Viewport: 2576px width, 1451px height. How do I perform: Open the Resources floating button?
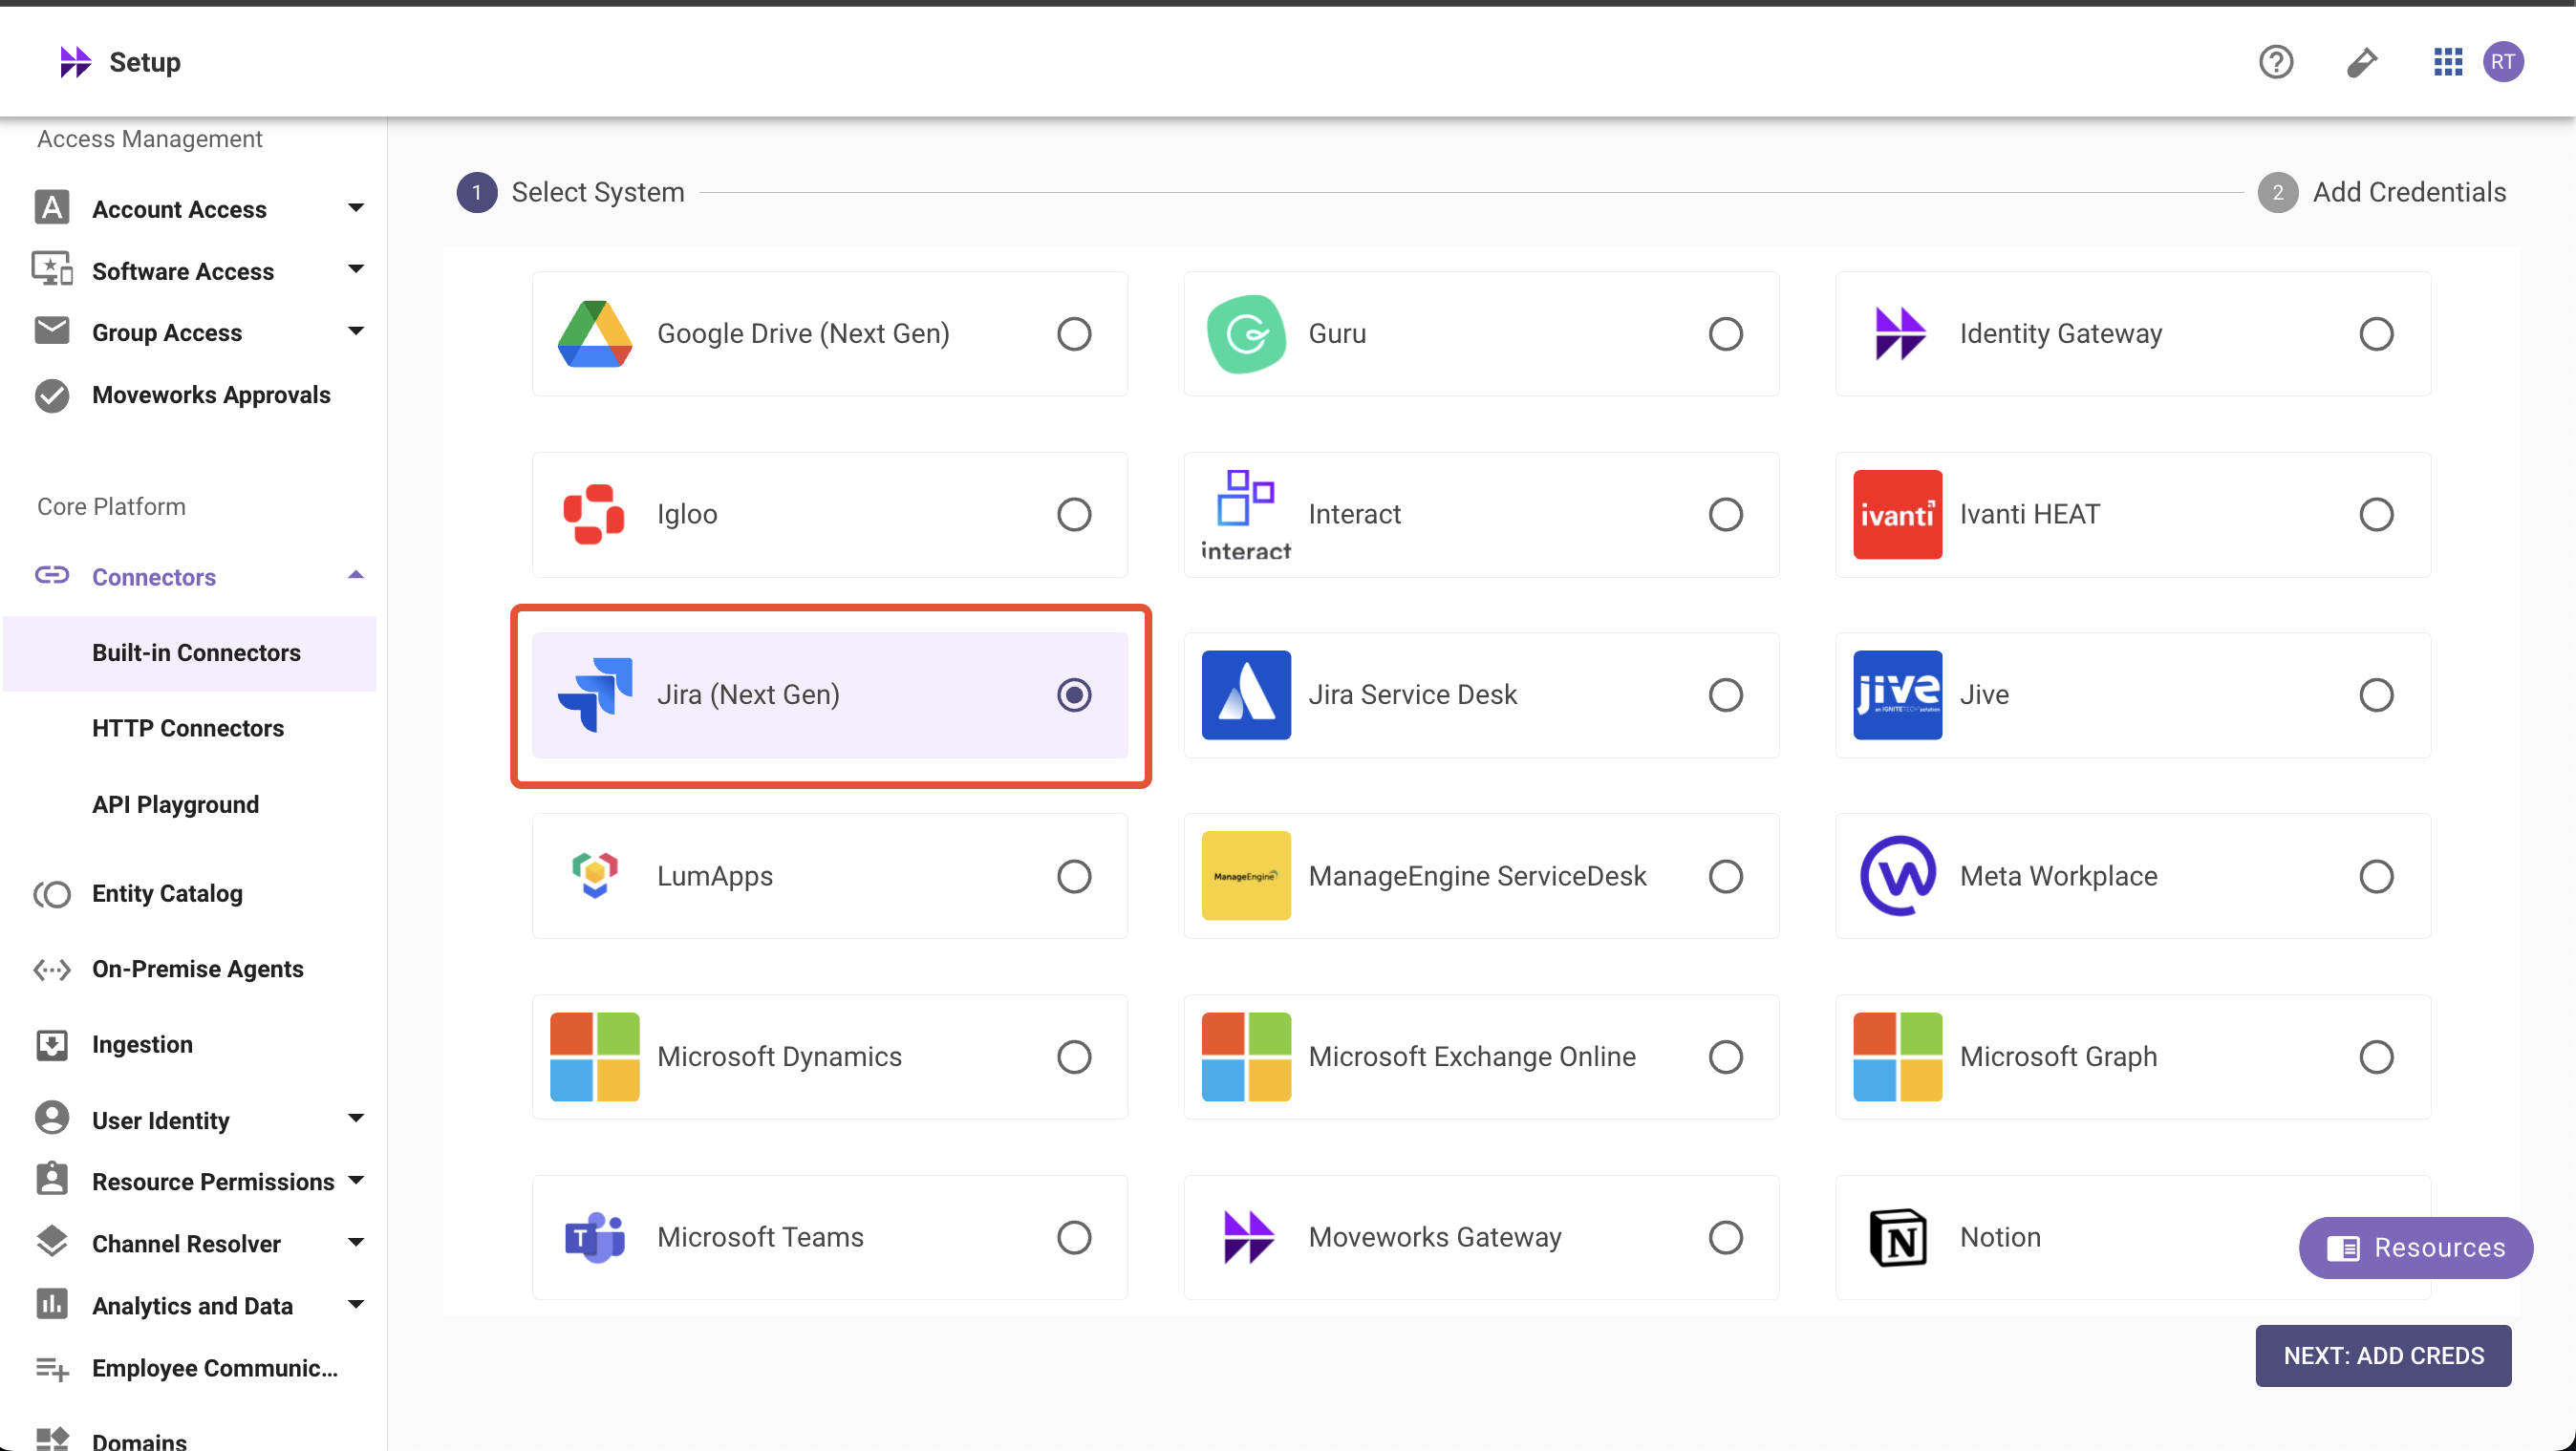pos(2415,1247)
